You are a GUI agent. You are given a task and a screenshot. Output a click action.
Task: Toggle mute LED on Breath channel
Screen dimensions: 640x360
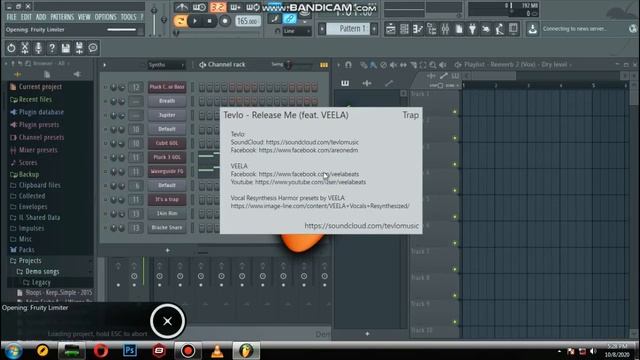click(105, 101)
